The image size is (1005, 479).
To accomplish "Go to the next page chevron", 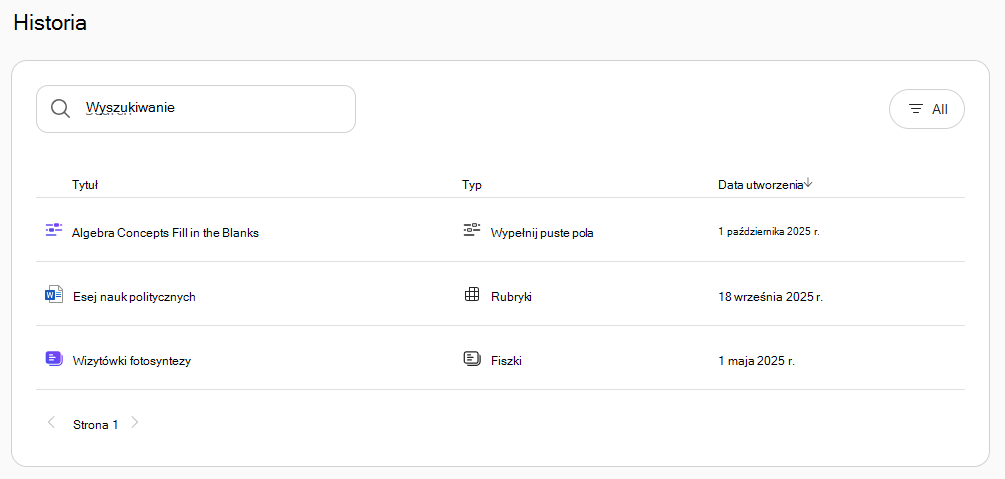I will point(135,423).
